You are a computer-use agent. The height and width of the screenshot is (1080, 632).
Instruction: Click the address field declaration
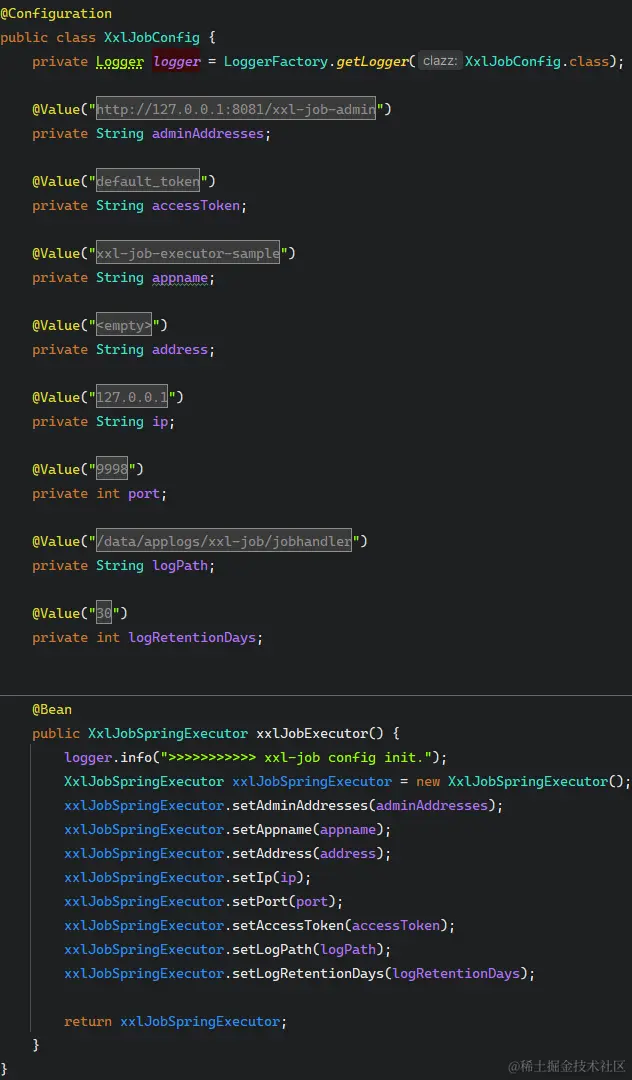(180, 349)
